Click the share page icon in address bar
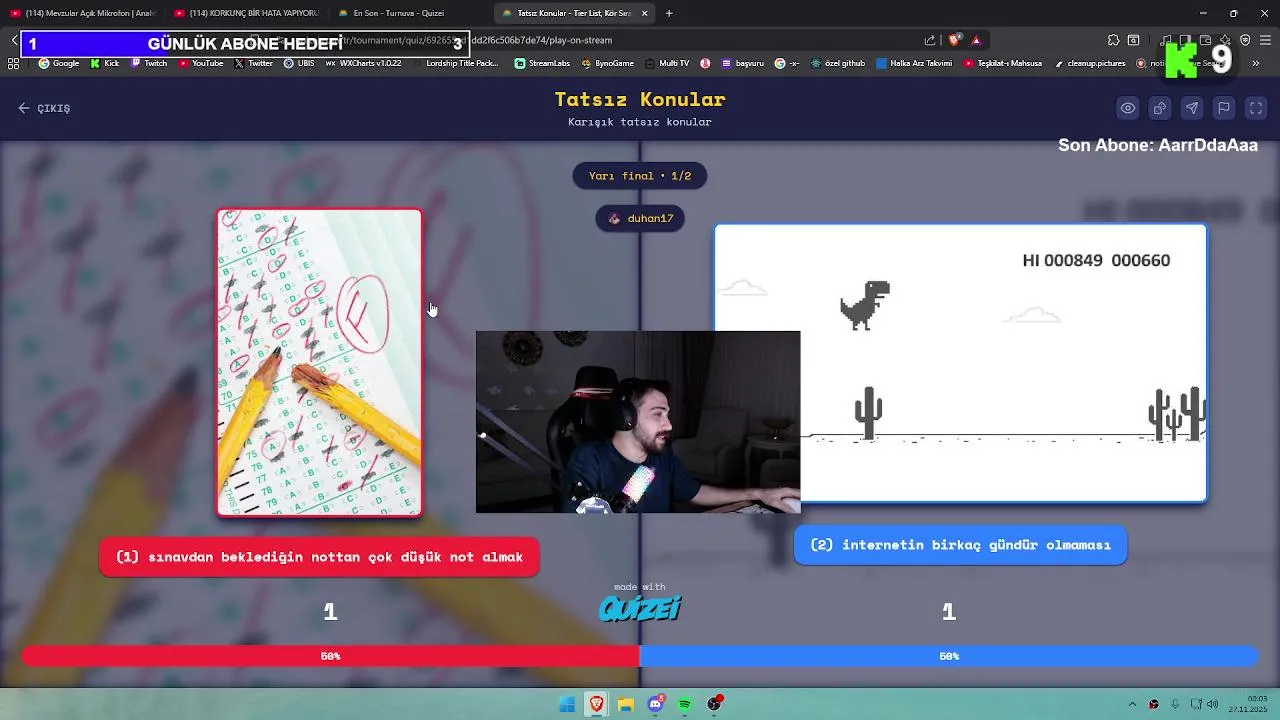The height and width of the screenshot is (720, 1280). (x=930, y=40)
